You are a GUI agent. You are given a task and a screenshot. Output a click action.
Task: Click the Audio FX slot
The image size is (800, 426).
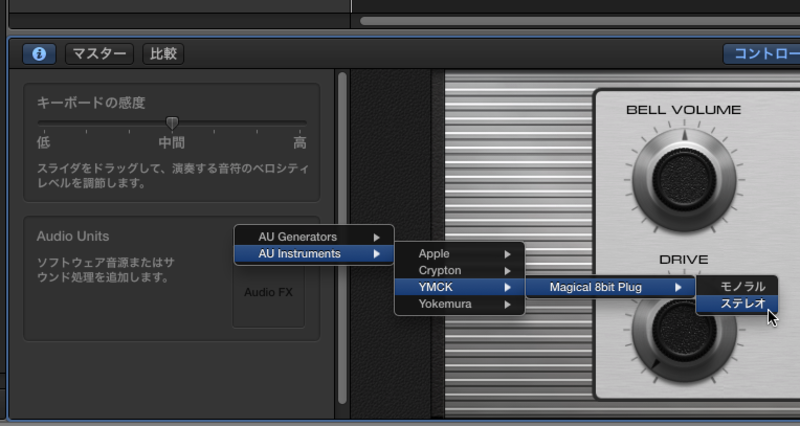(x=268, y=292)
